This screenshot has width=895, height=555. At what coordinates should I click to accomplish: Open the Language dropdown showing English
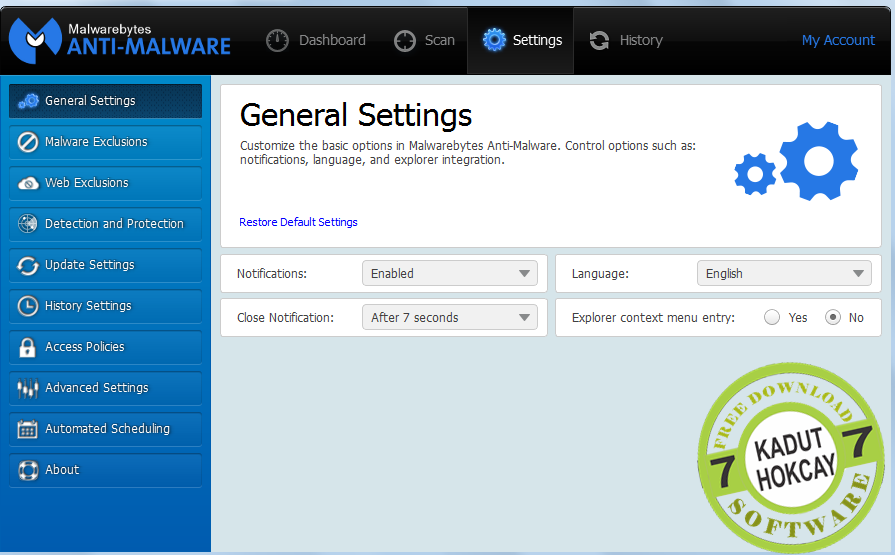[784, 274]
